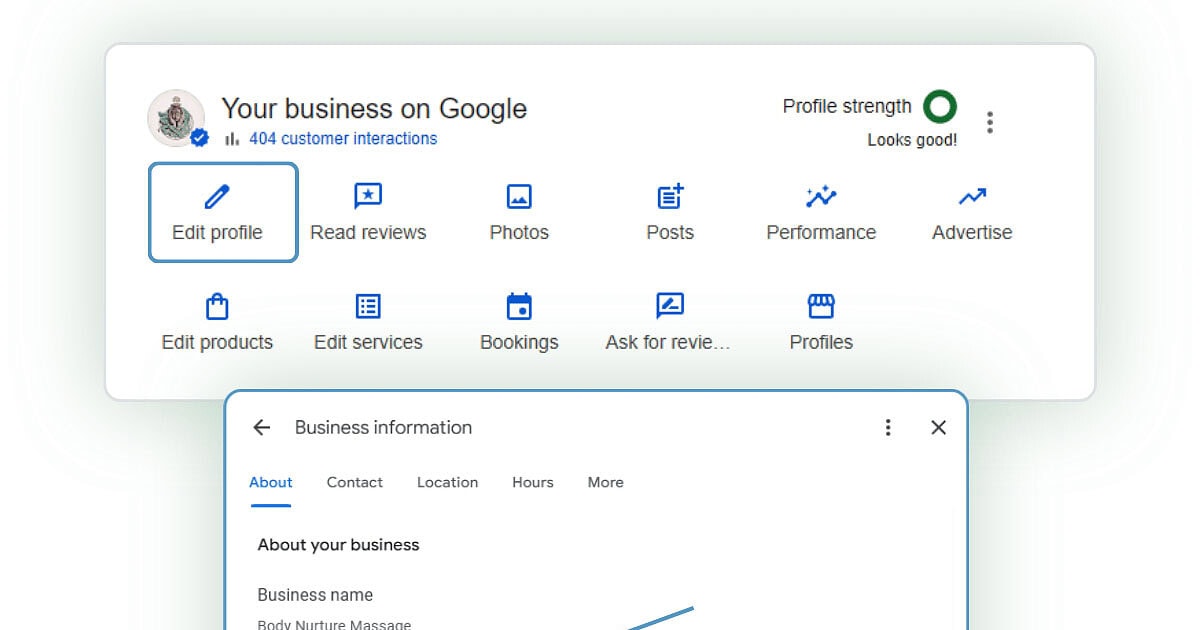Screen dimensions: 1200x630
Task: Switch to the Hours tab
Action: tap(533, 482)
